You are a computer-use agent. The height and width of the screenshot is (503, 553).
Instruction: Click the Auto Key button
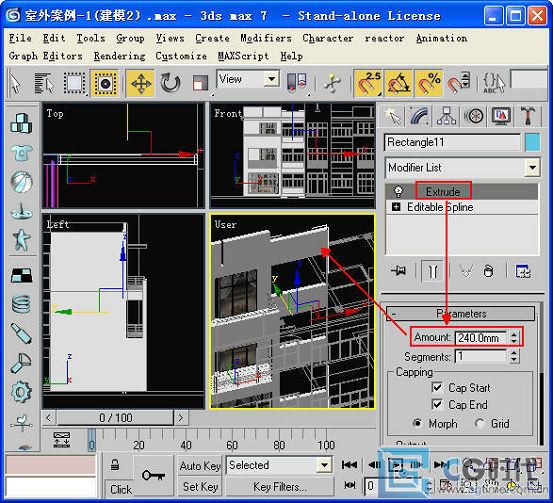[x=200, y=466]
